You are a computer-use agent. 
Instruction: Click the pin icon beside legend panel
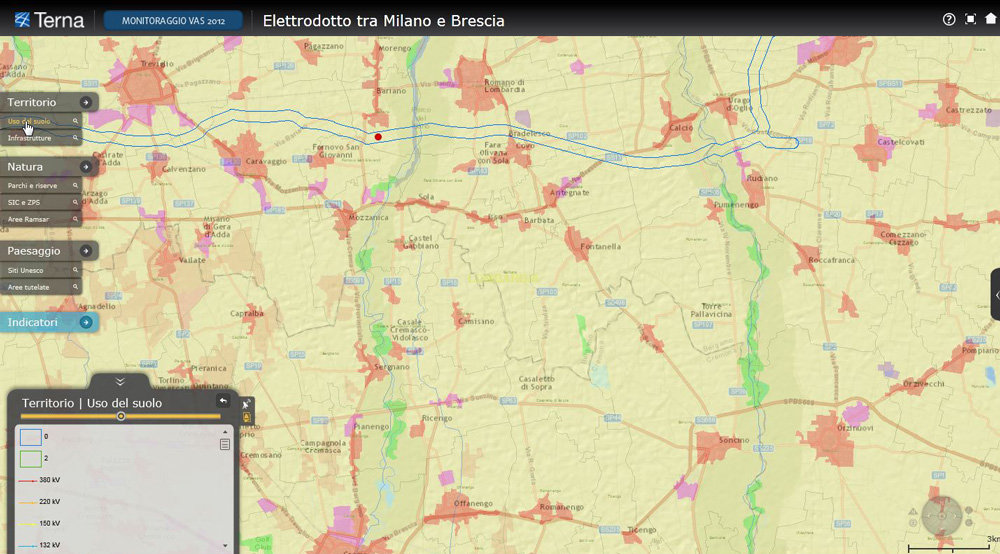pyautogui.click(x=247, y=403)
